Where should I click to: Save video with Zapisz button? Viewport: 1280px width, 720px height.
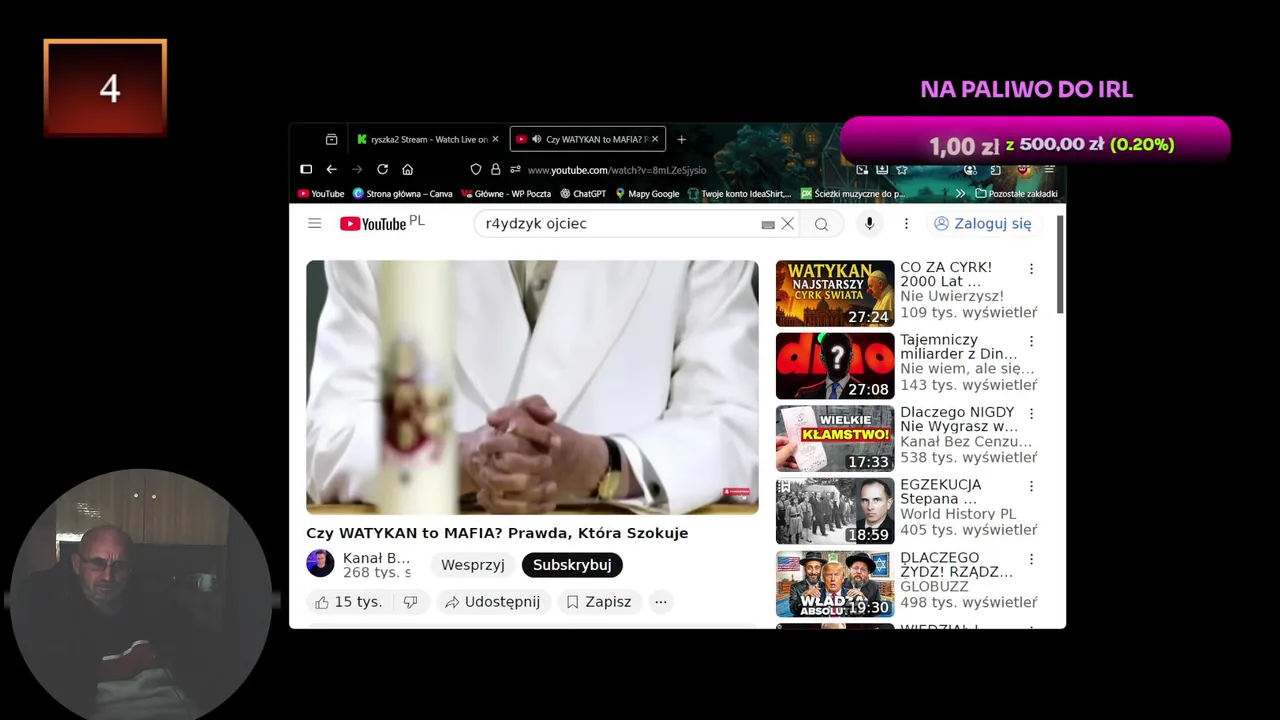coord(599,601)
